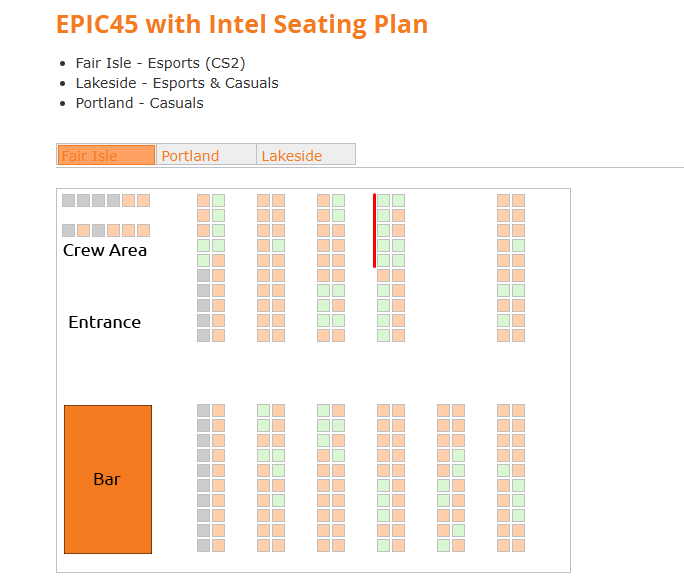The image size is (684, 585).
Task: Open the Lakeside seating tab
Action: (x=306, y=155)
